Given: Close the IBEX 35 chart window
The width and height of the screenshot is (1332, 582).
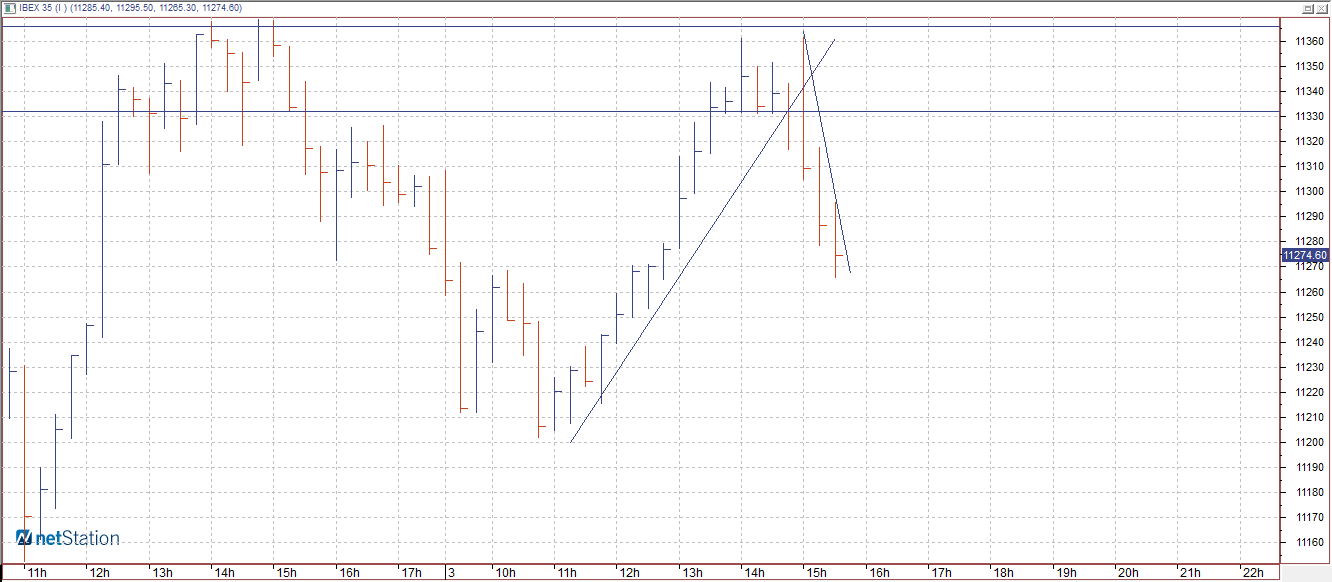Looking at the screenshot, I should pyautogui.click(x=1321, y=8).
